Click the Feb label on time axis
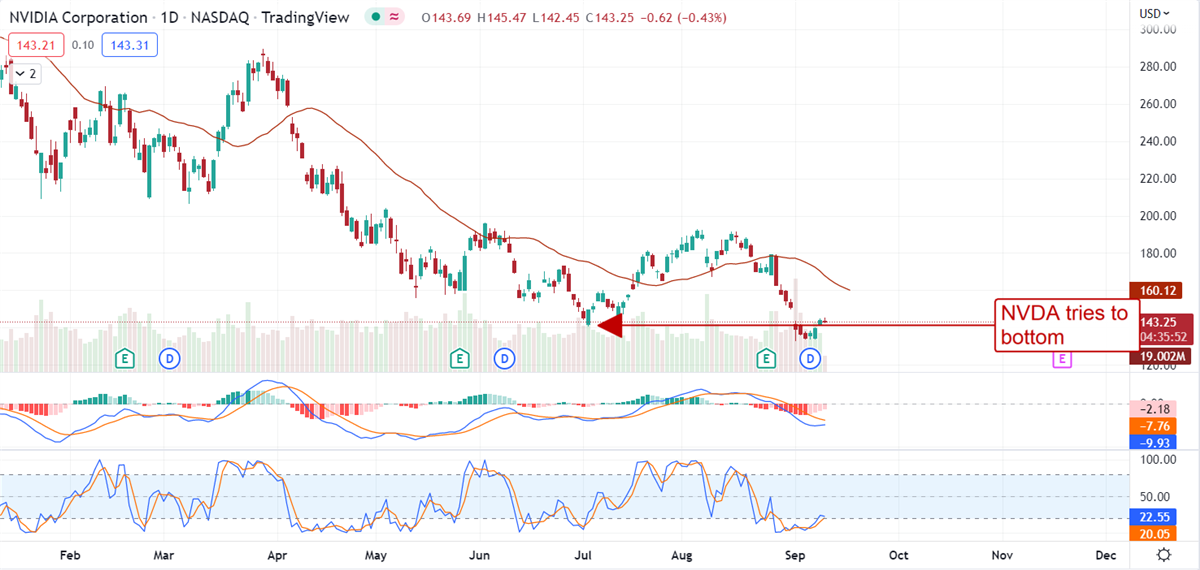Viewport: 1200px width, 570px height. [x=70, y=554]
